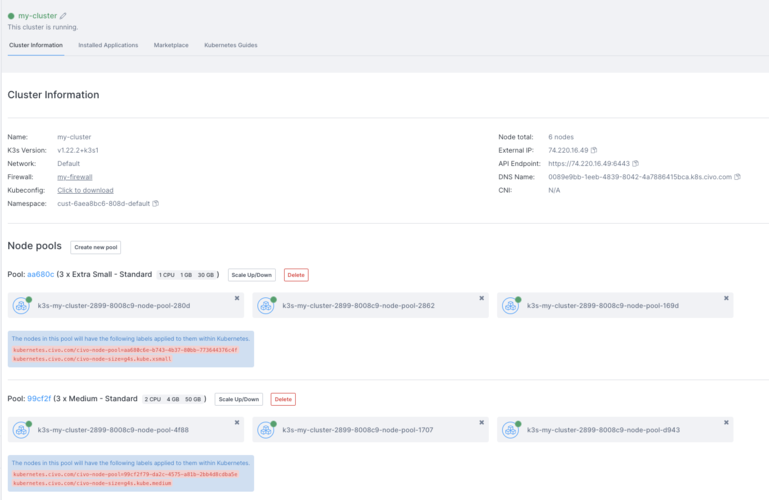Image resolution: width=769 pixels, height=500 pixels.
Task: Click the Cluster Information heading
Action: (x=53, y=95)
